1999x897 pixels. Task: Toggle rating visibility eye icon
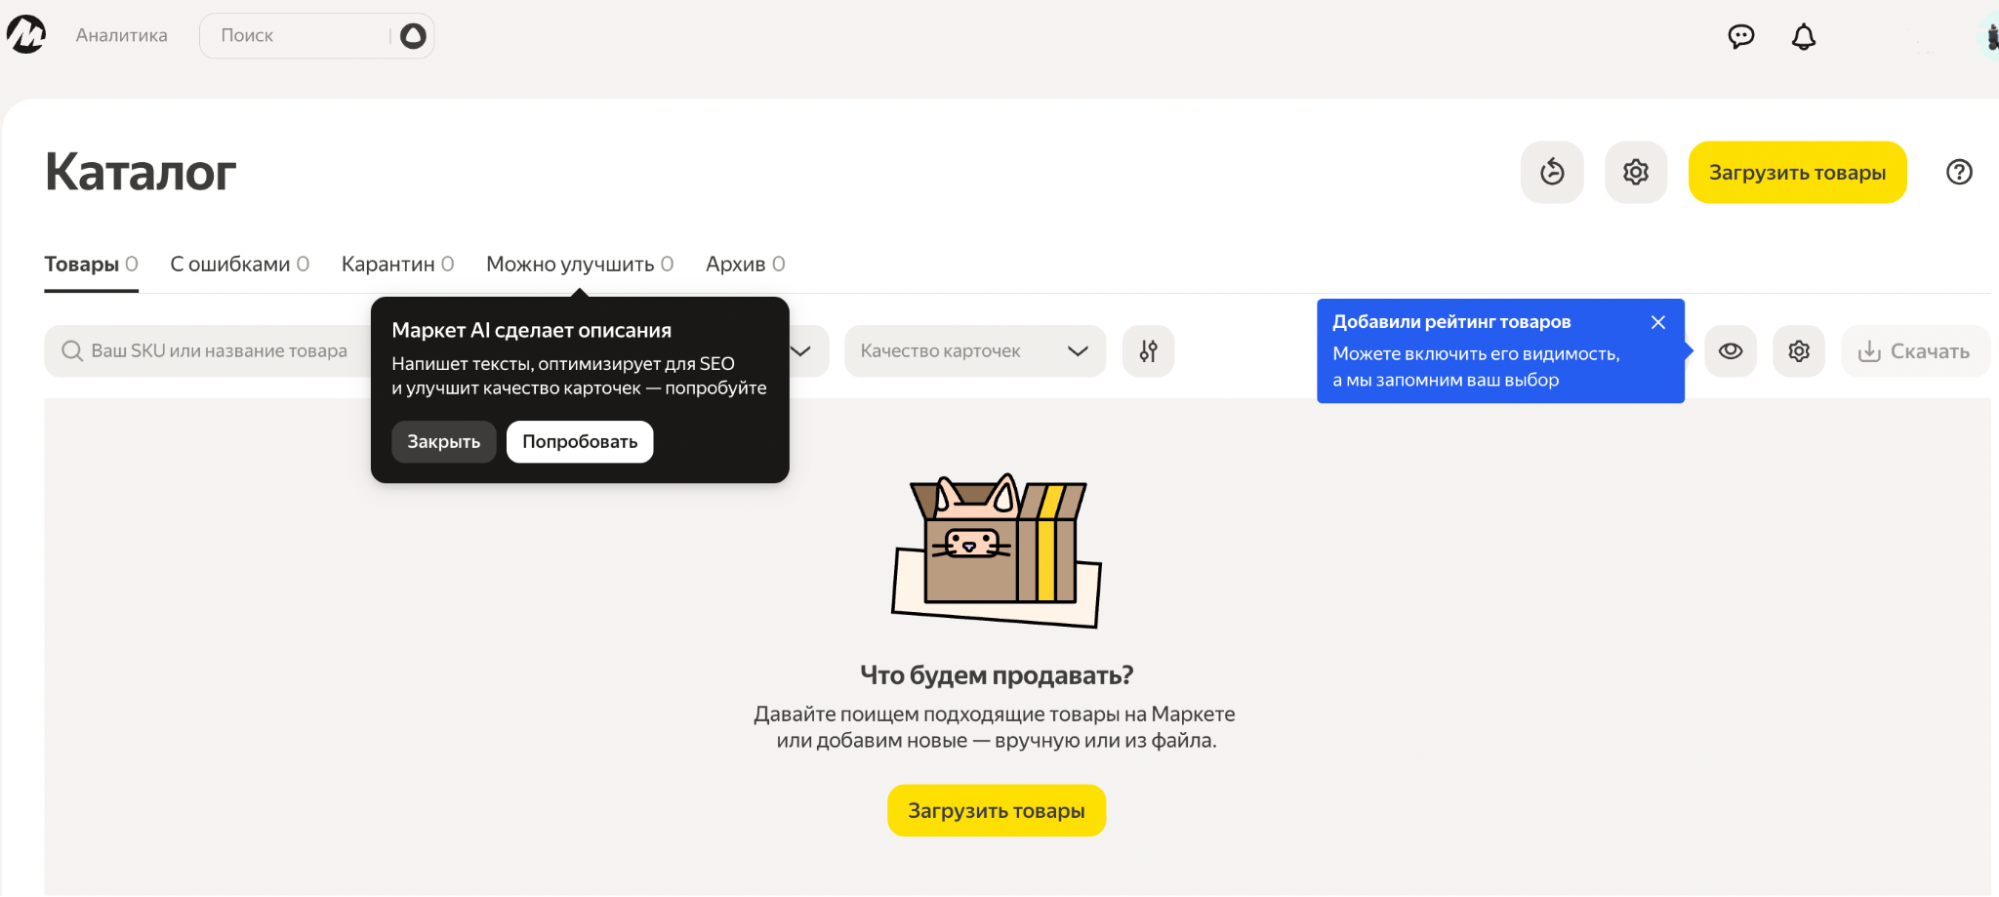coord(1730,351)
